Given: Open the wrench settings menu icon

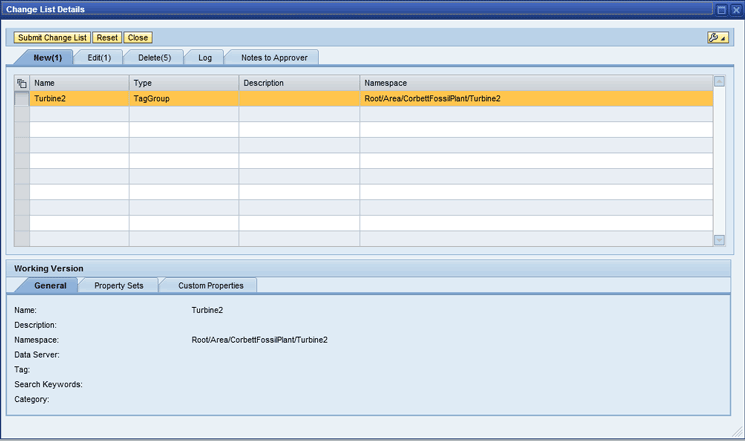Looking at the screenshot, I should (716, 37).
